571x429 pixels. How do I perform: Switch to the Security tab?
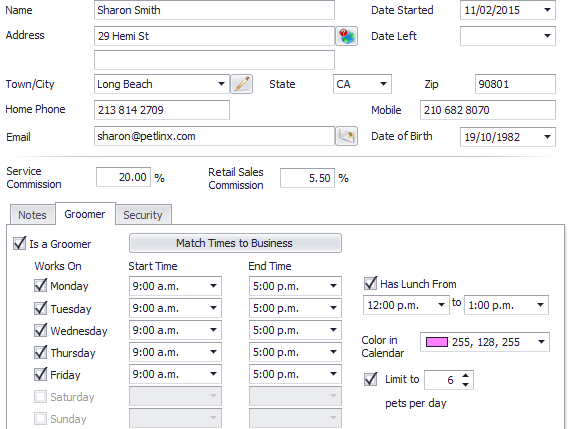coord(143,215)
